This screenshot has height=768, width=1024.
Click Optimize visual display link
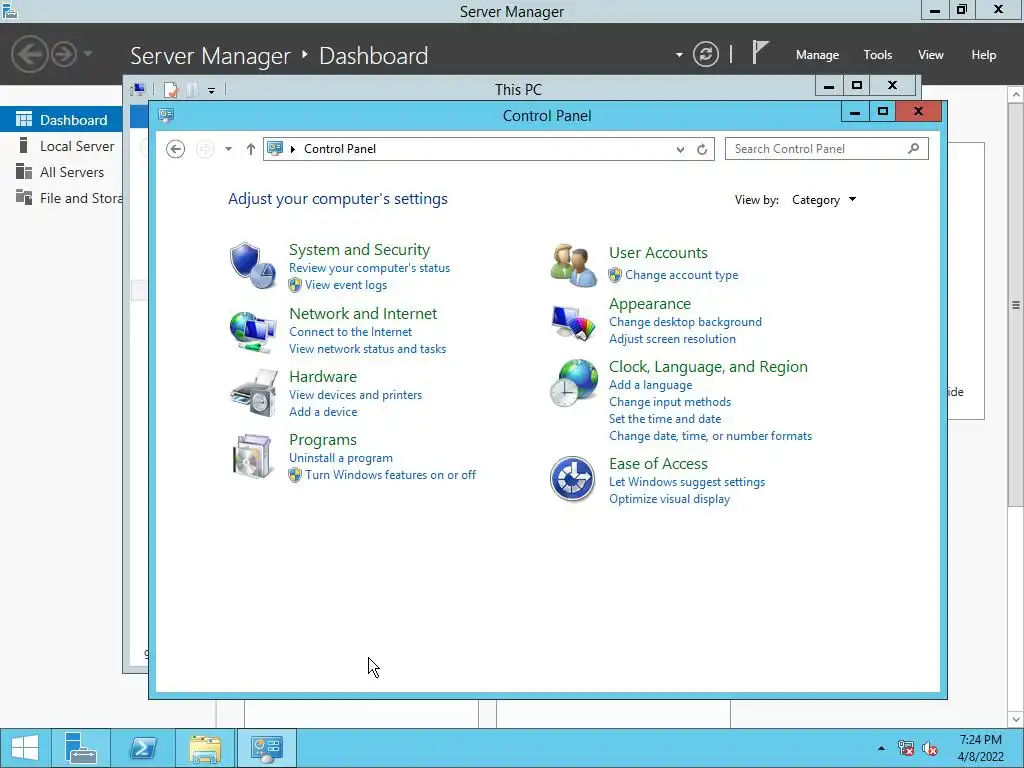click(x=669, y=499)
